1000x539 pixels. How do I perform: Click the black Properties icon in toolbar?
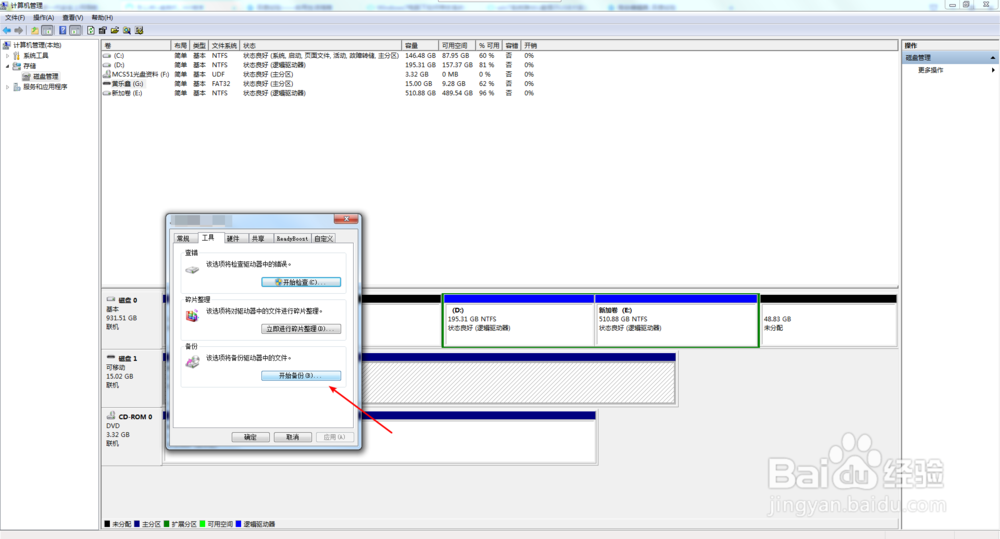click(x=103, y=31)
